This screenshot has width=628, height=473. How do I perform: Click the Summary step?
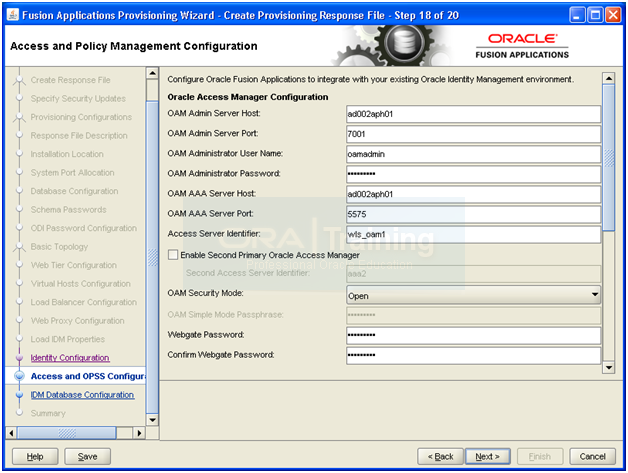(x=48, y=413)
